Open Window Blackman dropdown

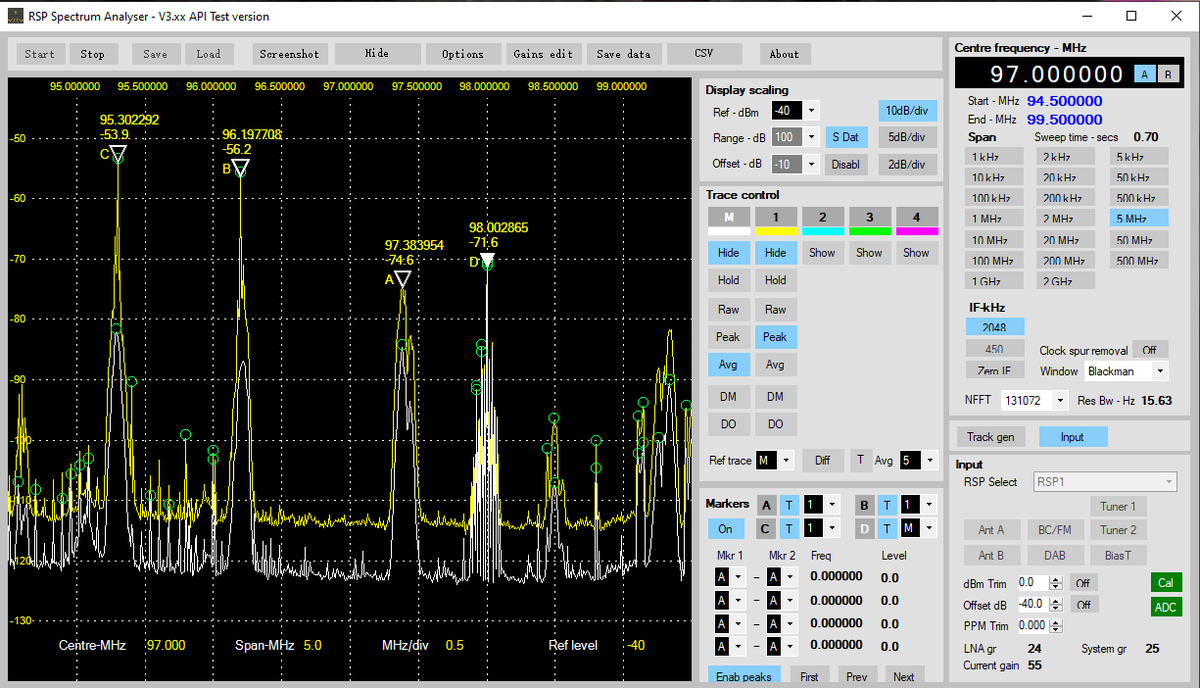[x=1160, y=371]
